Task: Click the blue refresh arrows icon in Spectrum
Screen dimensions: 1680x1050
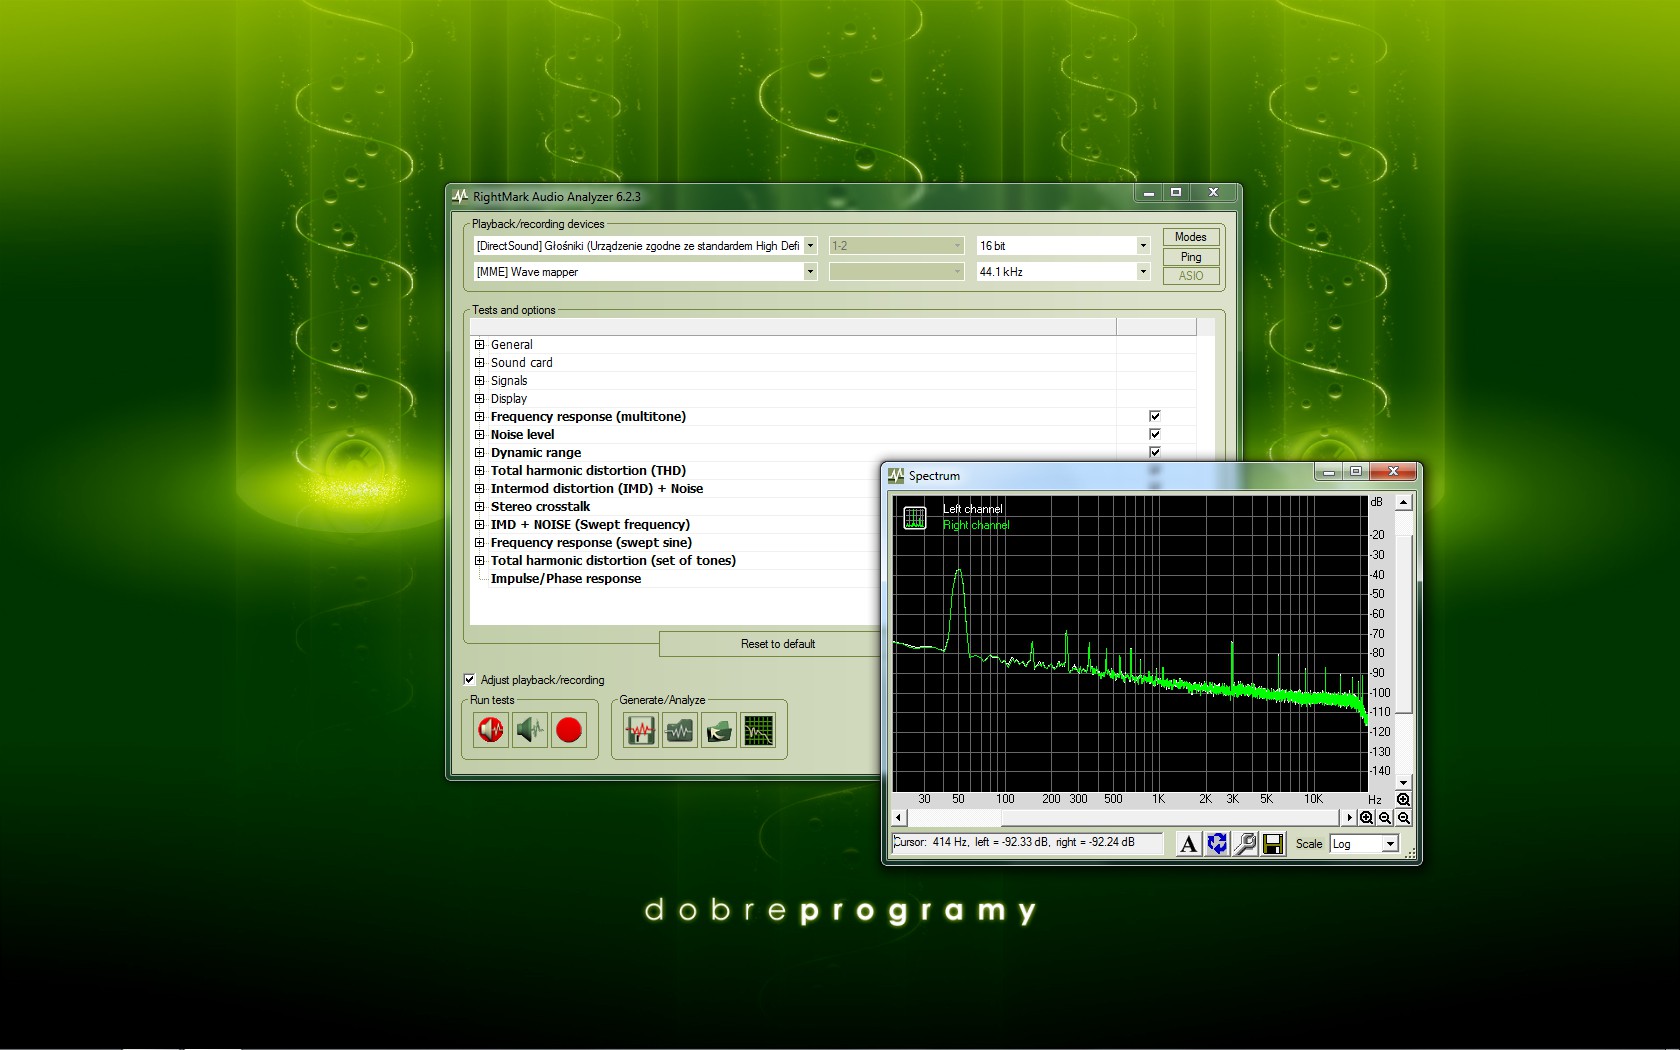Action: [1217, 844]
